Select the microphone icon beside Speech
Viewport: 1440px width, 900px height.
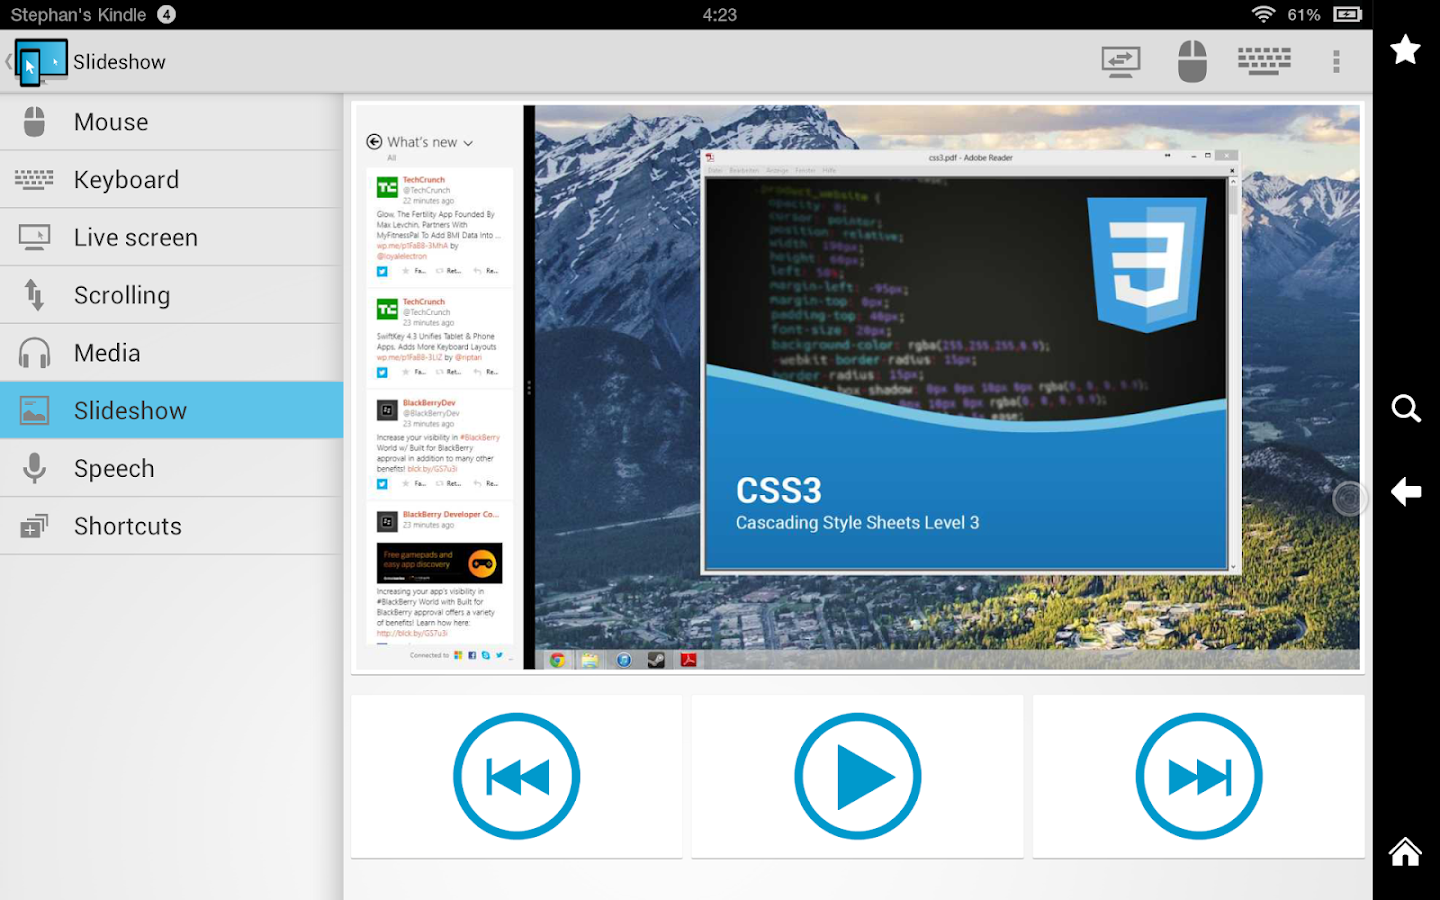pos(34,468)
